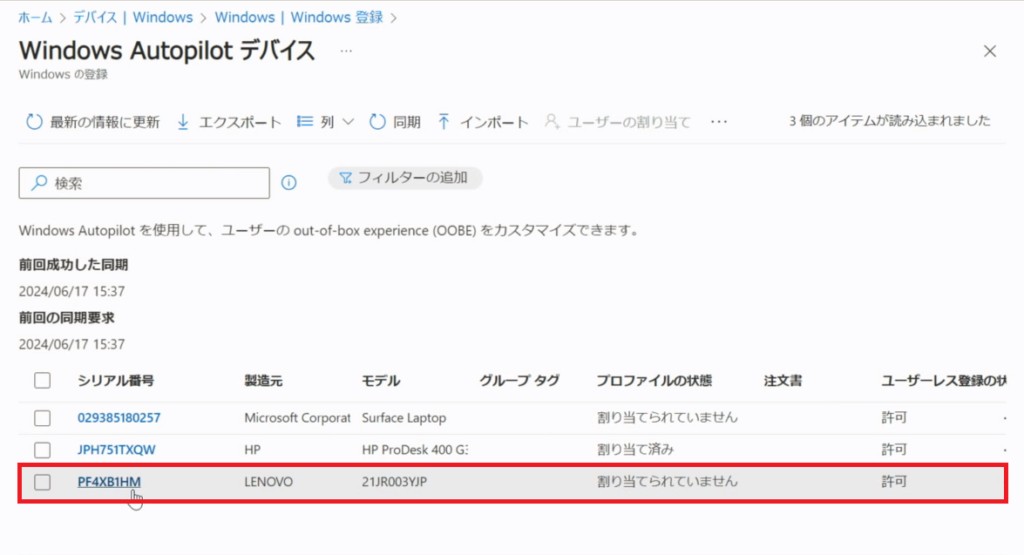Click the Refresh (最新の情報に更新) icon

34,122
